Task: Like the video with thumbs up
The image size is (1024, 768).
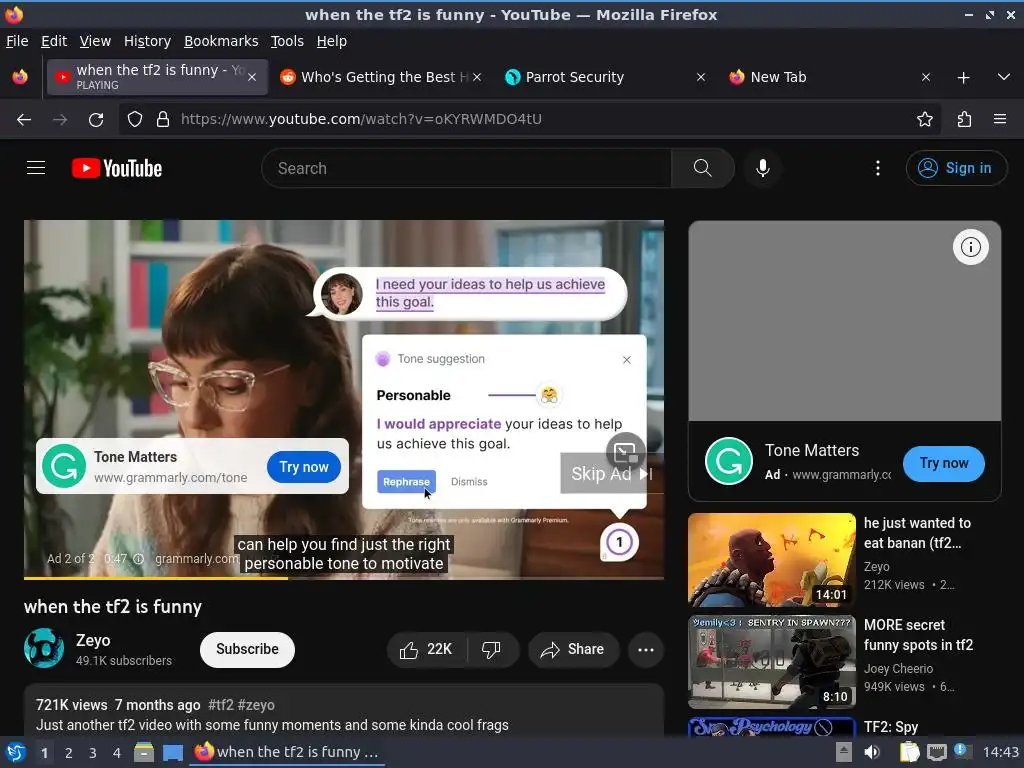Action: [x=428, y=649]
